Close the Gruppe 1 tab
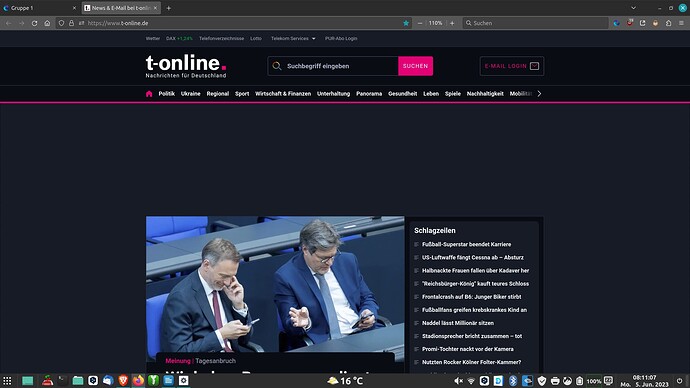Image resolution: width=690 pixels, height=388 pixels. 74,8
